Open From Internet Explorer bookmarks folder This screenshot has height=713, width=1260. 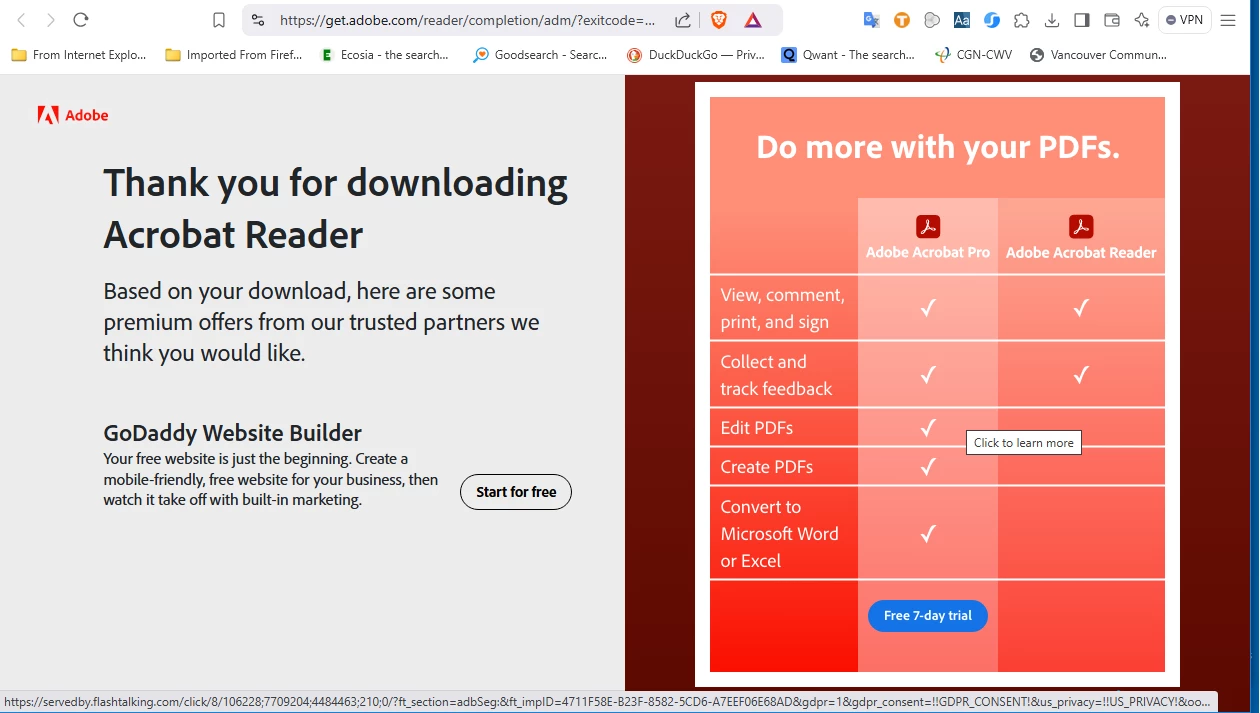pos(79,55)
